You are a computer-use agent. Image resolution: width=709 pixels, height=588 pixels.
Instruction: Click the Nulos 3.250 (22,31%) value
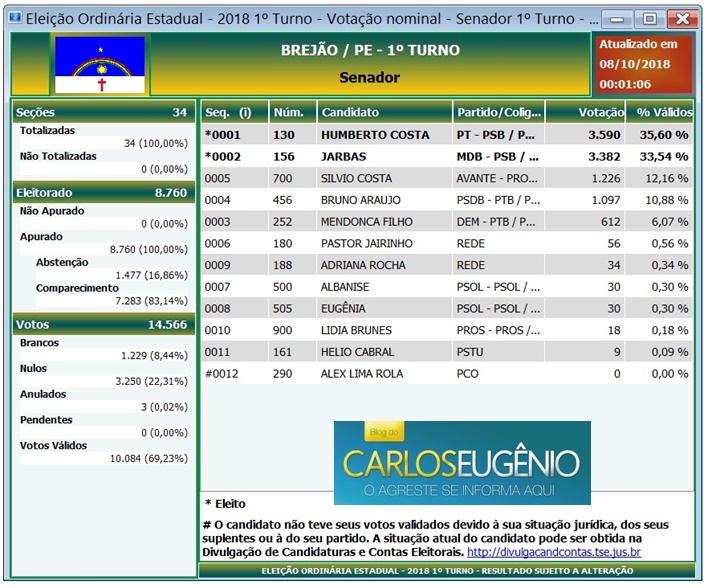click(x=151, y=381)
